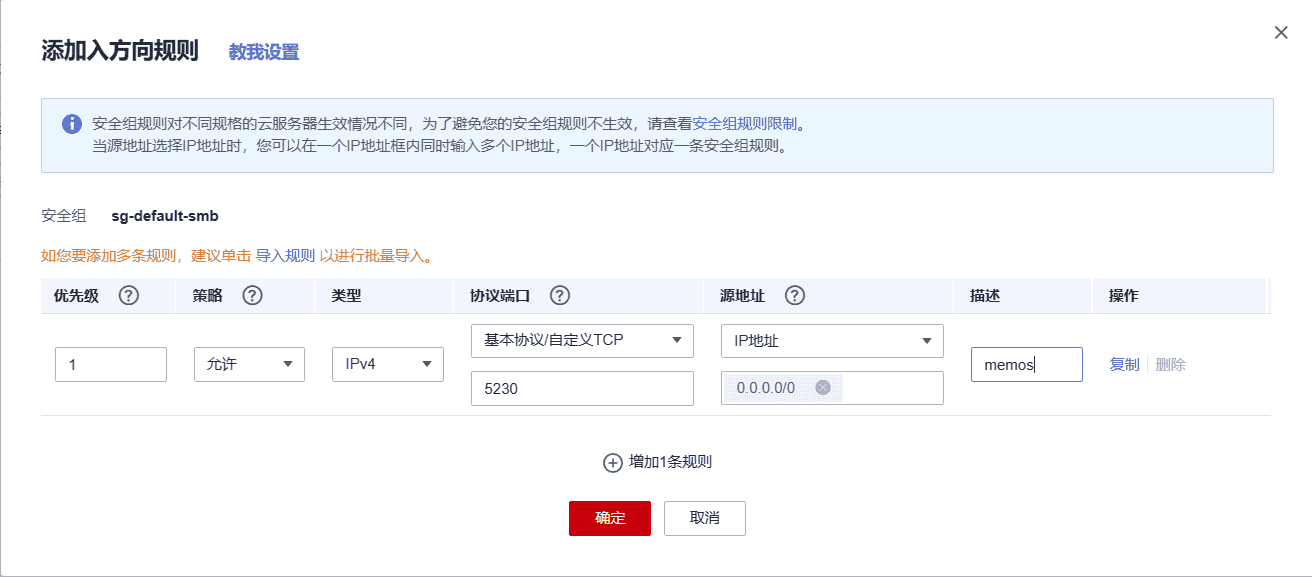Click the help icon next to 源地址
1312x577 pixels.
click(793, 295)
